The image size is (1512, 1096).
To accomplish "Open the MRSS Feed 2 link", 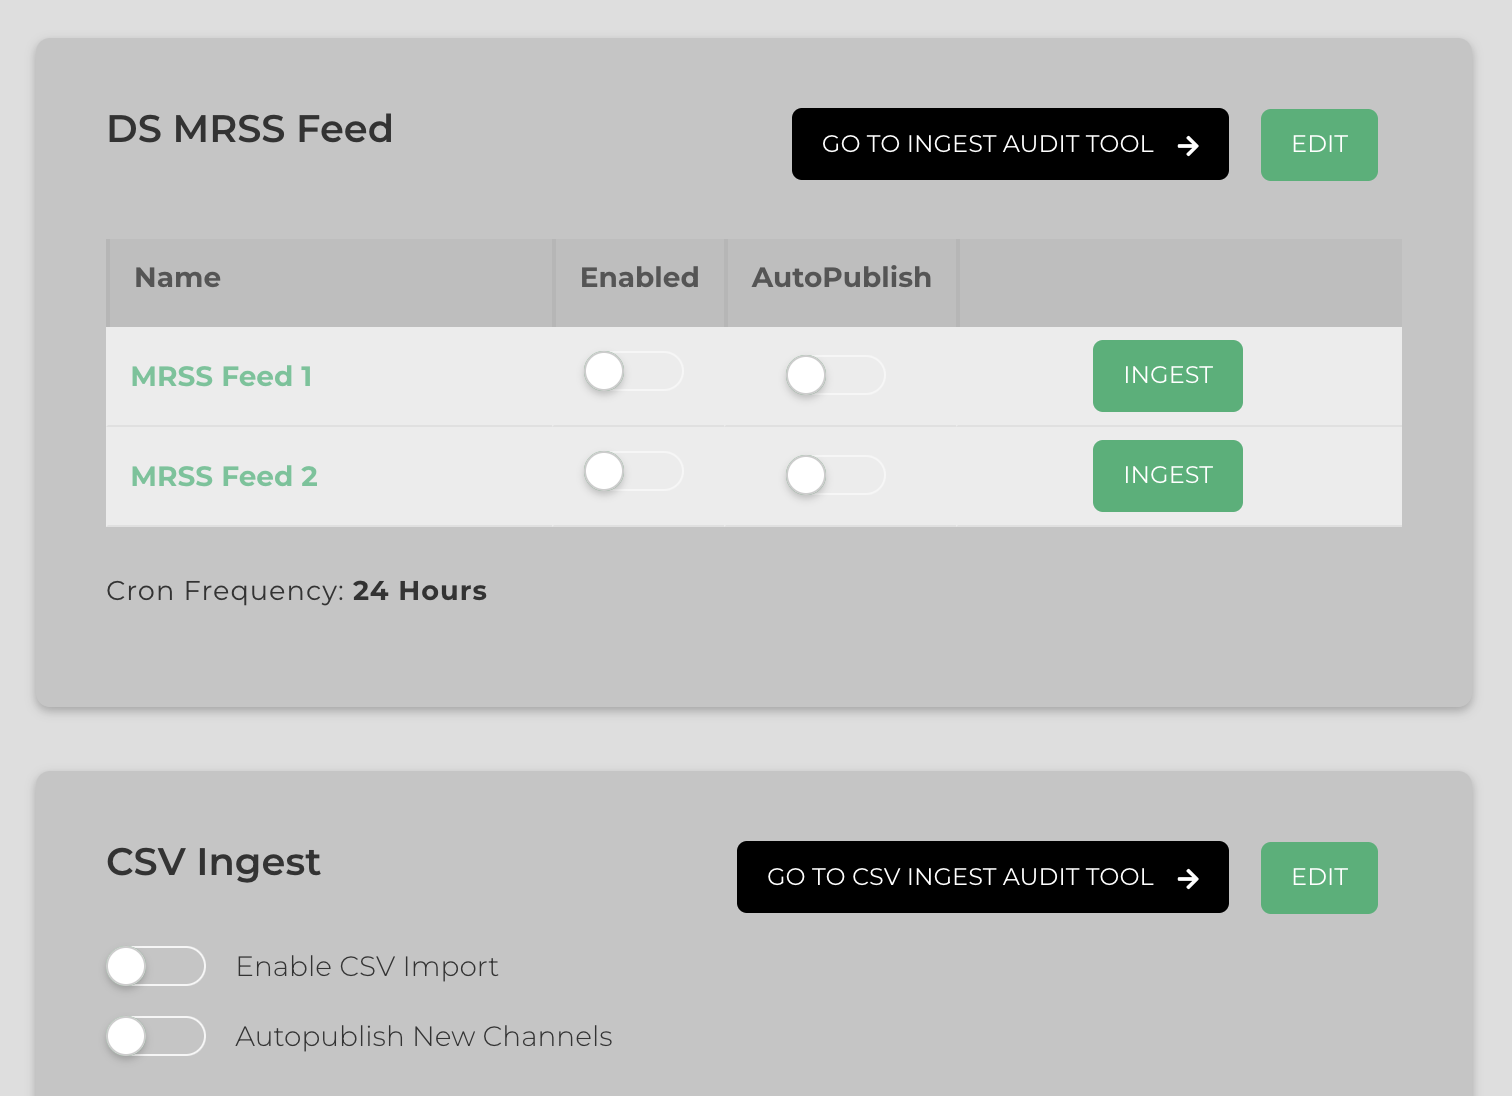I will (x=224, y=477).
